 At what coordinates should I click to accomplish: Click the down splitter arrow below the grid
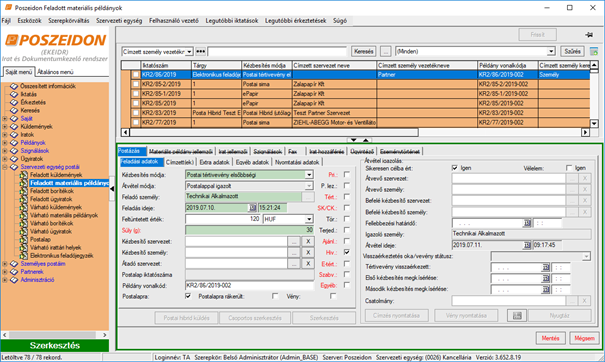point(353,140)
